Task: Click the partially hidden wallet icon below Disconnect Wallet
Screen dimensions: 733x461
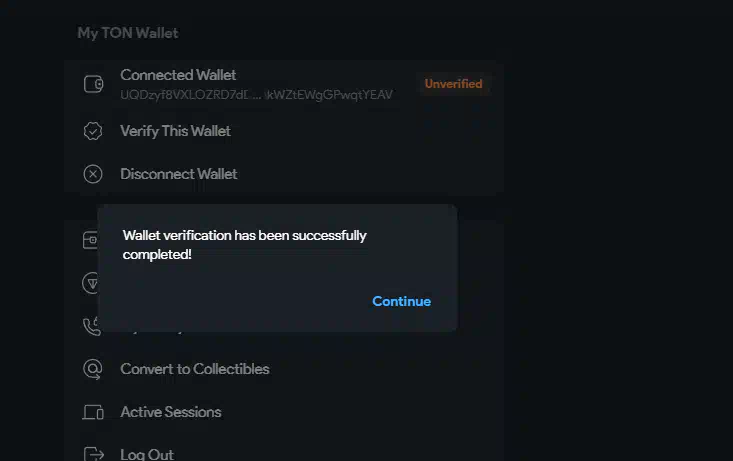Action: (90, 240)
